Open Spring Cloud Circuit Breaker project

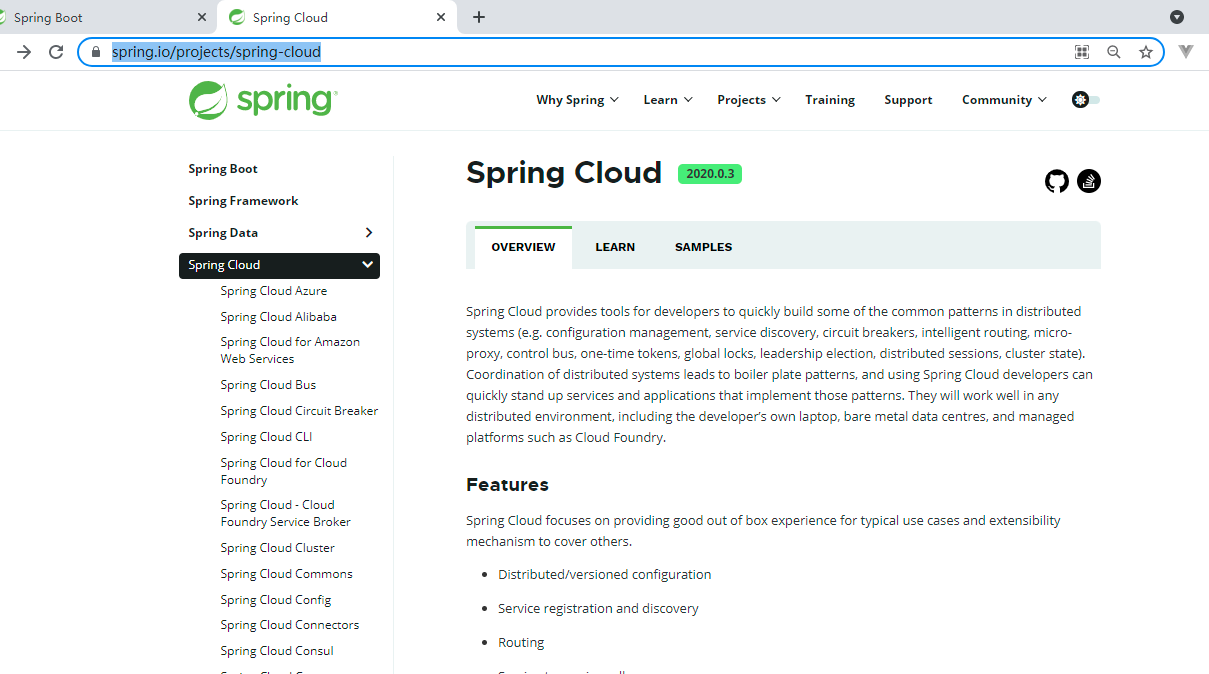[299, 411]
